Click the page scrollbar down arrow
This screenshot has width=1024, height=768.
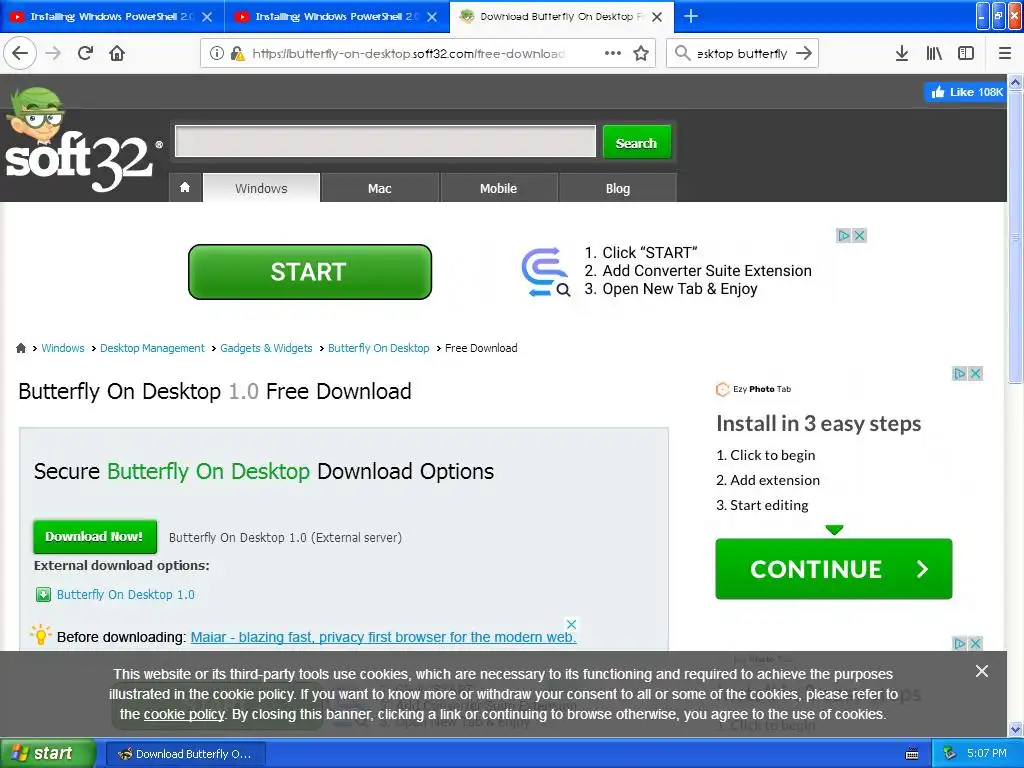point(1015,728)
